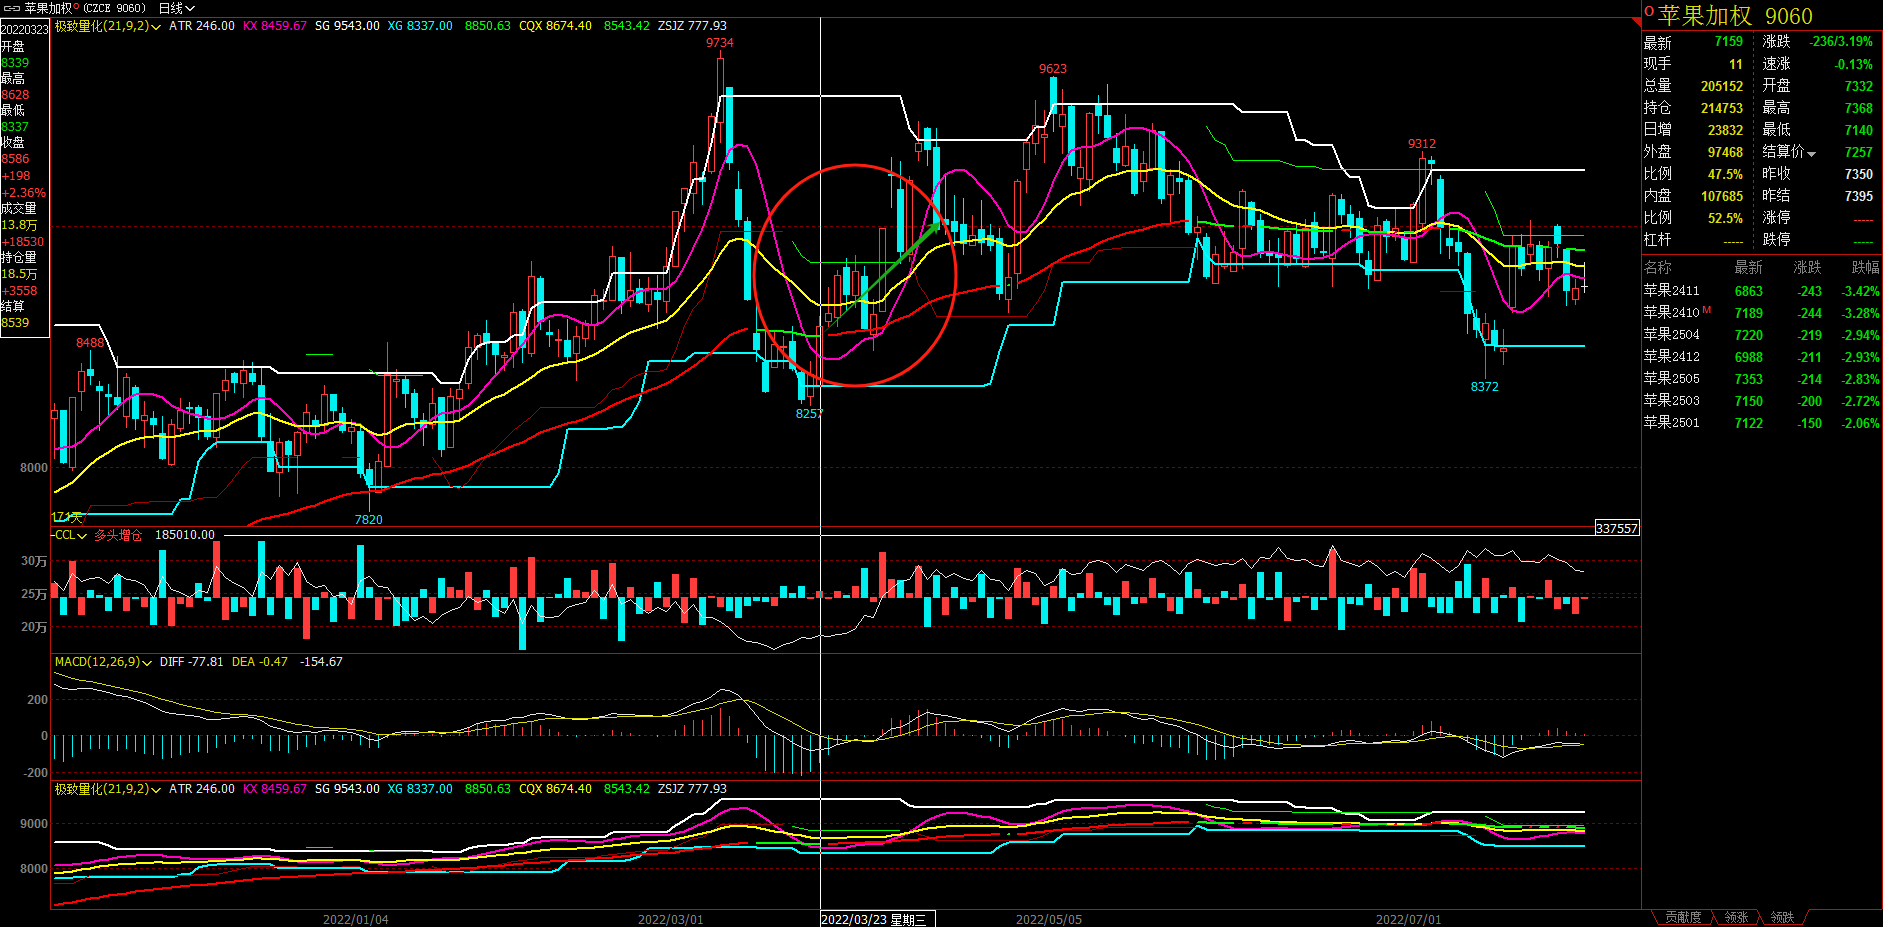Sort contract list by 最新 column header
This screenshot has height=927, width=1883.
click(x=1748, y=267)
